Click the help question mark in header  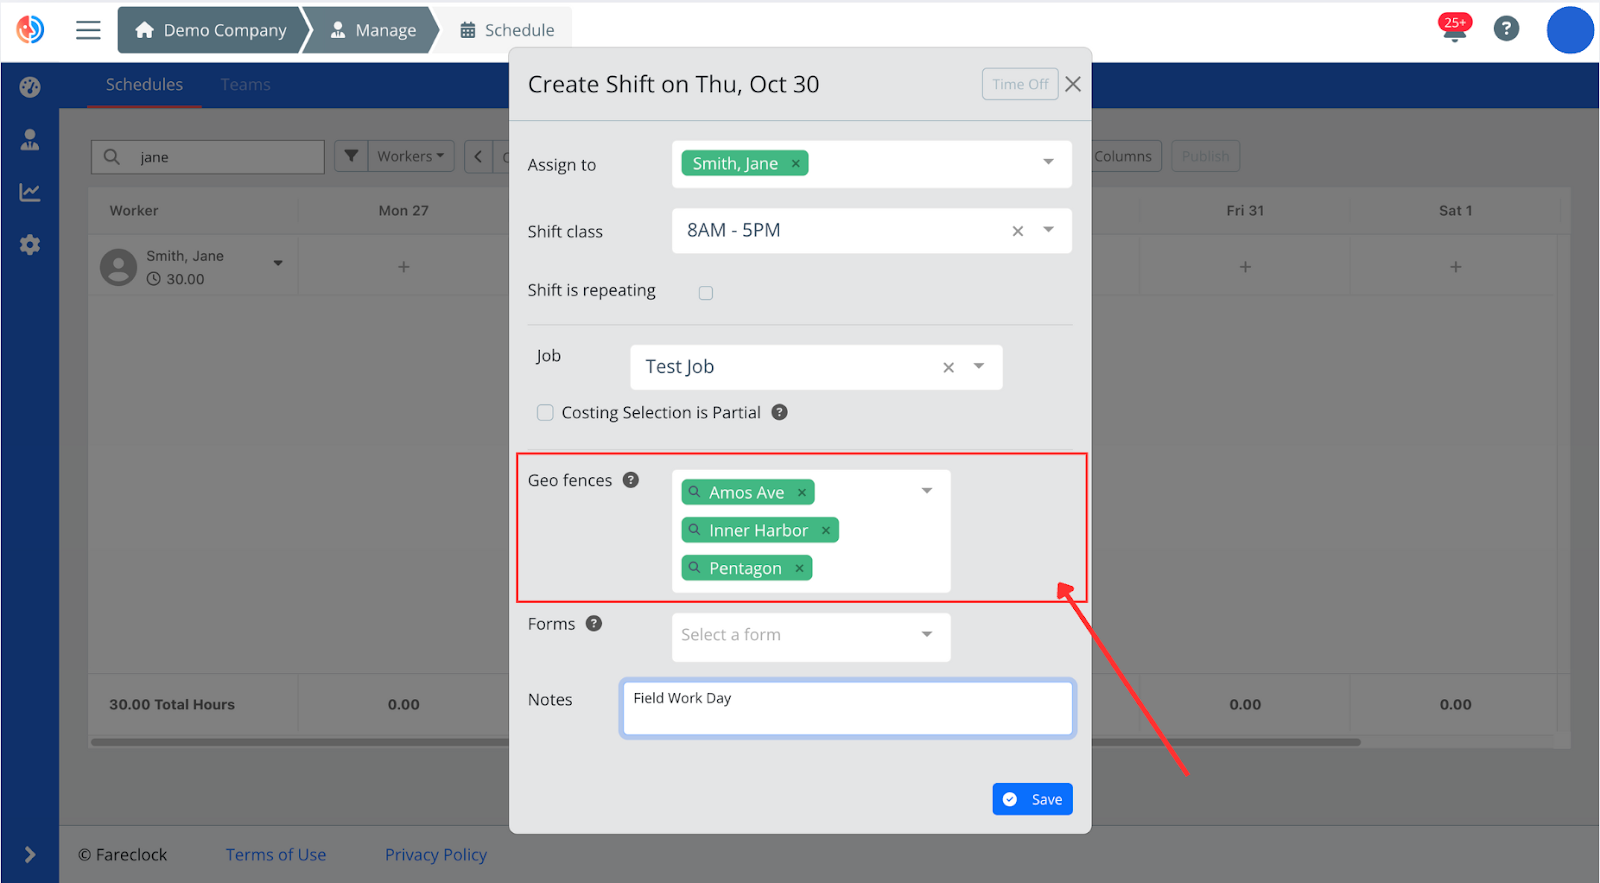[x=1506, y=29]
